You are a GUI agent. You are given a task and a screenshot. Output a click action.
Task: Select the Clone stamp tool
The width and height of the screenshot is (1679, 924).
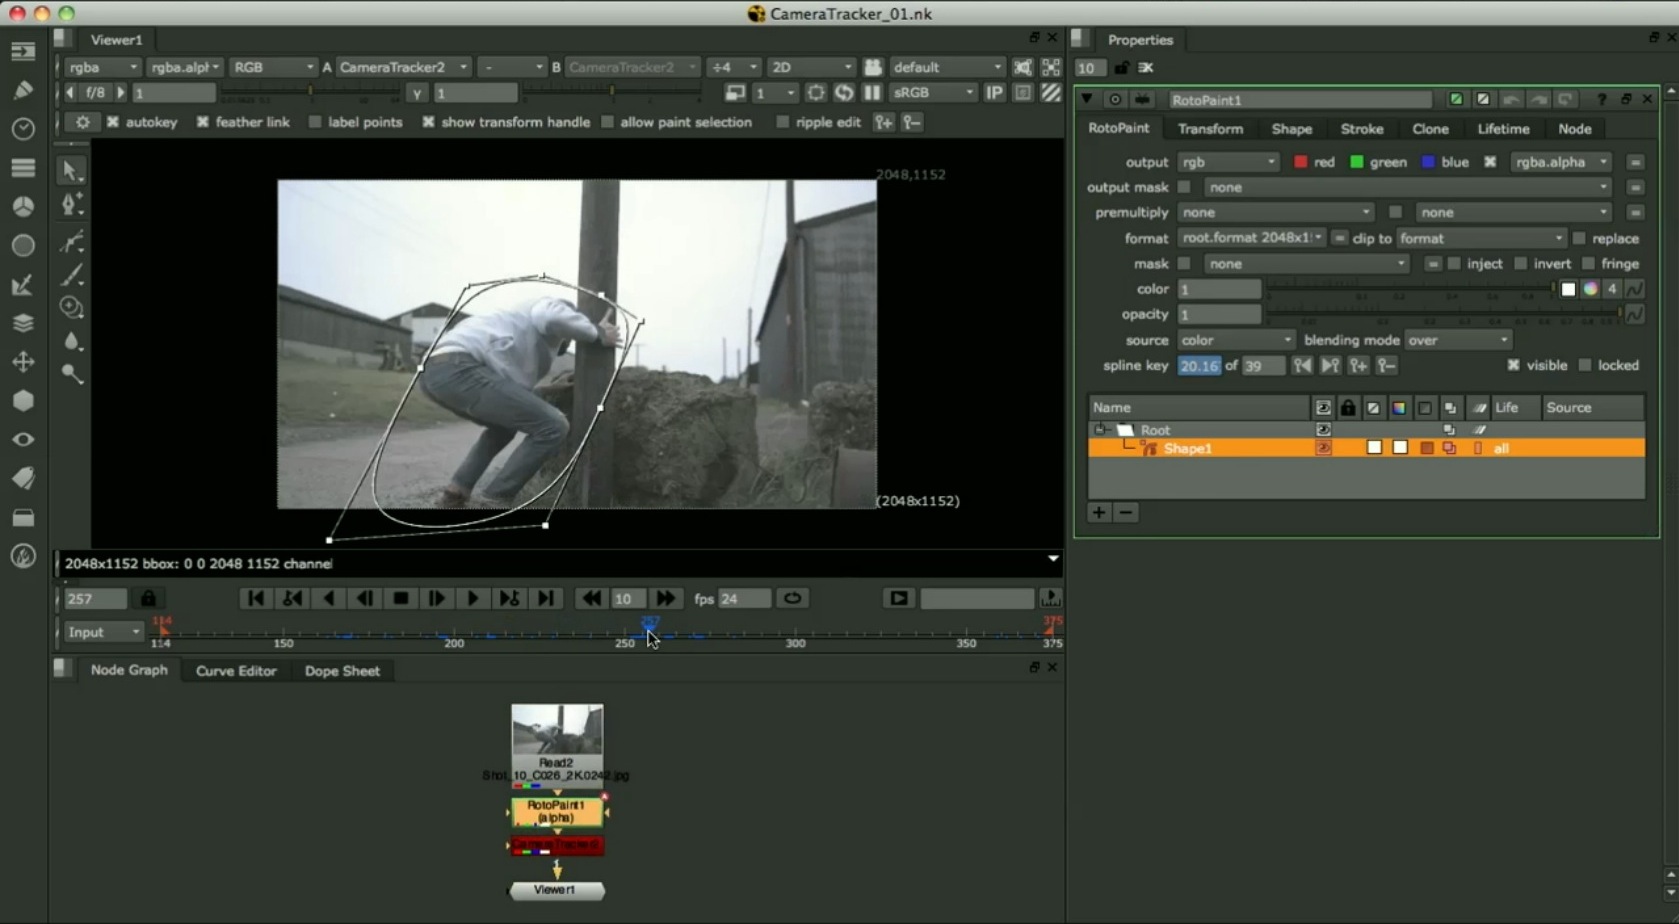[x=71, y=307]
